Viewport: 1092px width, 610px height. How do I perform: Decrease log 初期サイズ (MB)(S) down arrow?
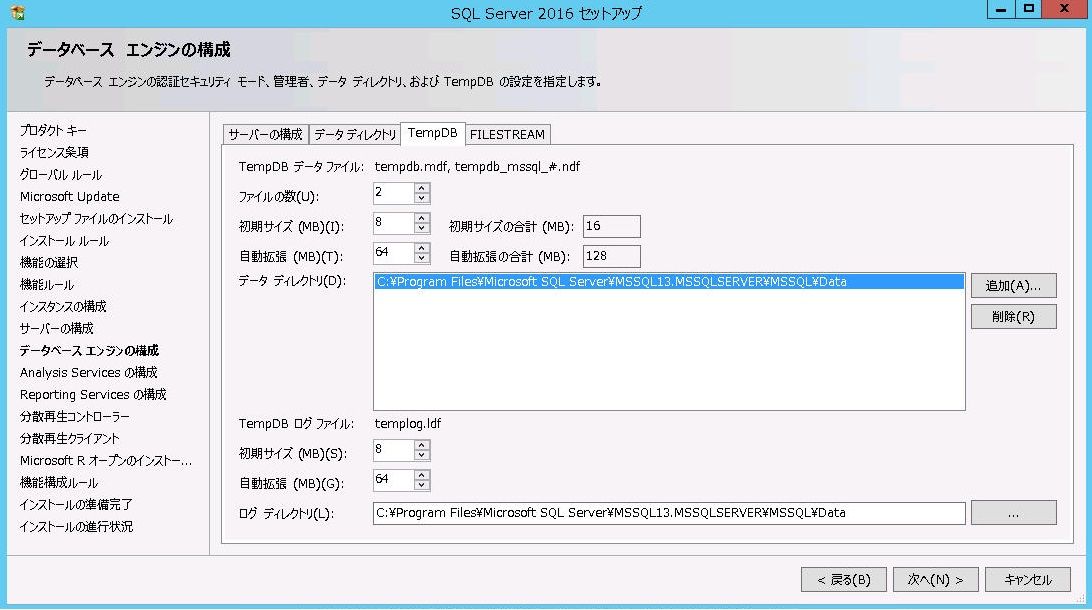tap(421, 455)
